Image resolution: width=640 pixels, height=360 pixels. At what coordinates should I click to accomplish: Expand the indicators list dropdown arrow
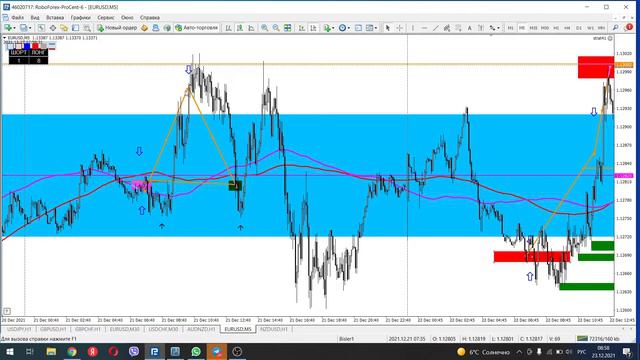[x=333, y=28]
